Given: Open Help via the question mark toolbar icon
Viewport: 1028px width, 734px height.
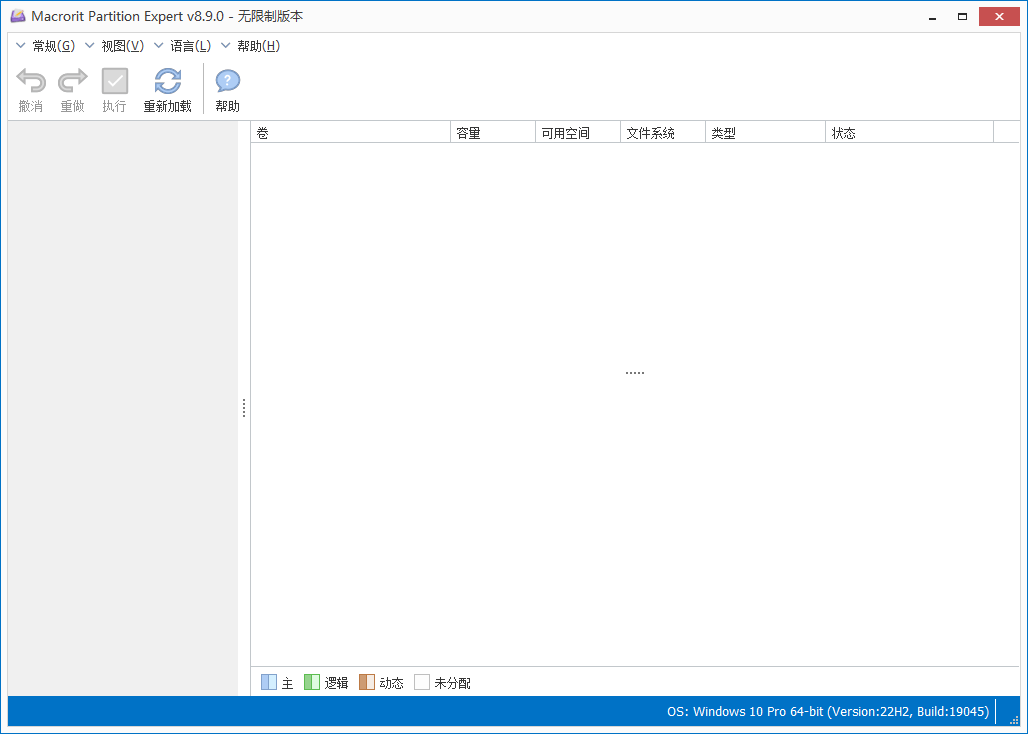Looking at the screenshot, I should click(x=226, y=82).
